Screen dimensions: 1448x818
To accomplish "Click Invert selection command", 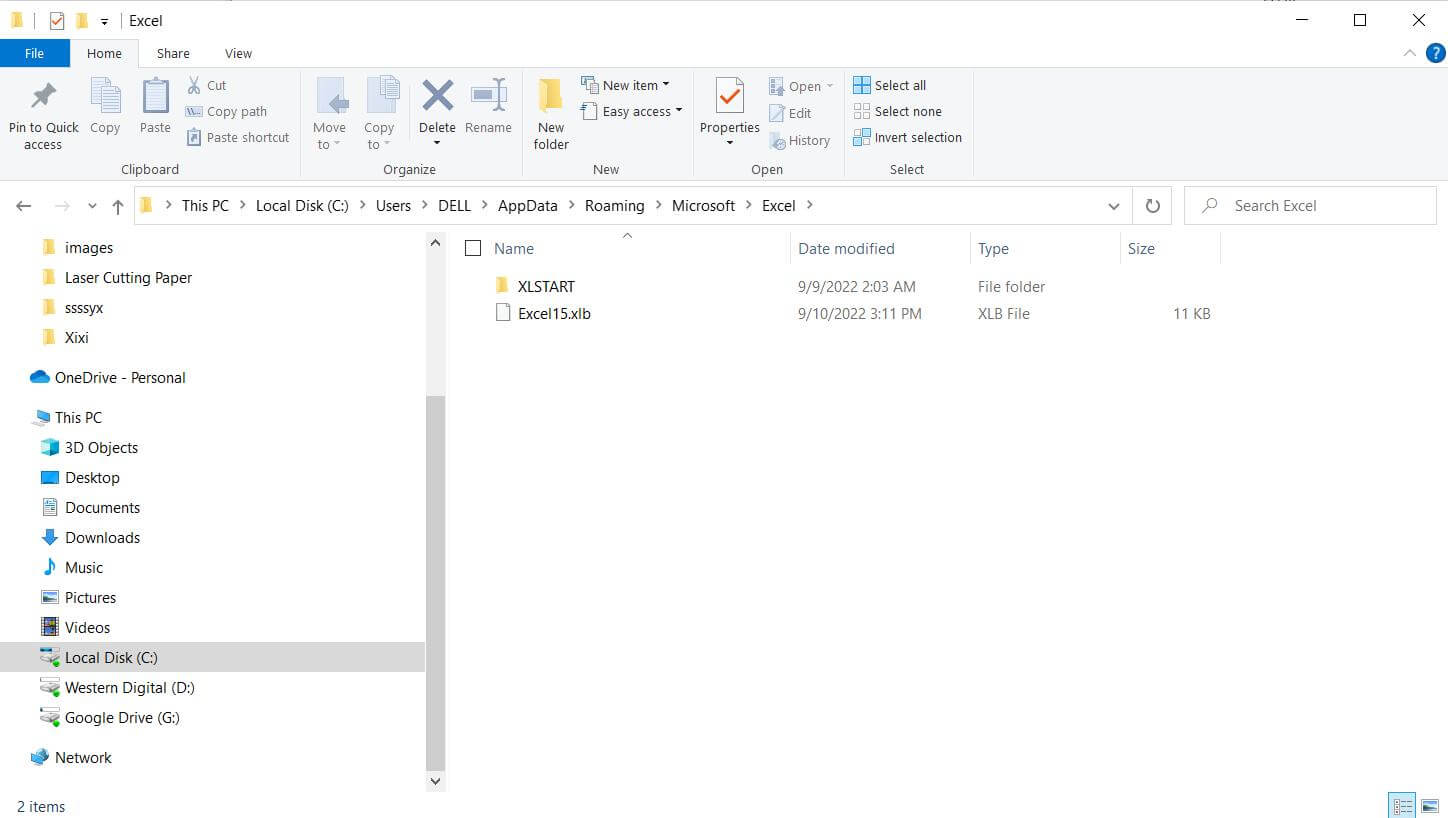I will point(907,137).
